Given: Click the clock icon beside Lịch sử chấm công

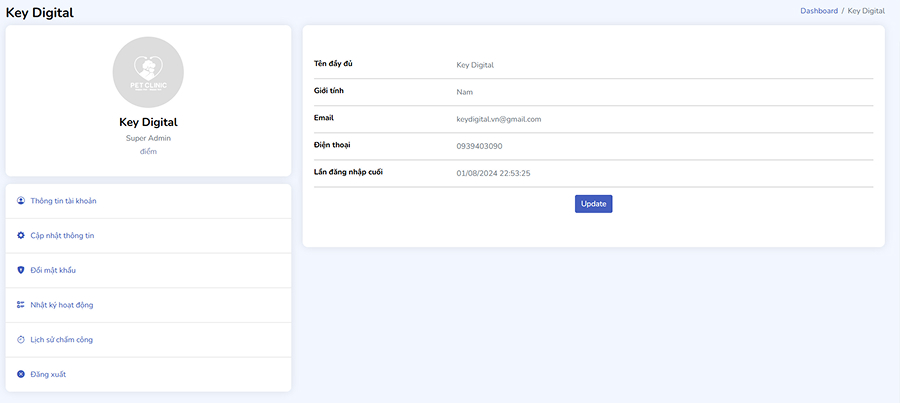Looking at the screenshot, I should pos(21,340).
